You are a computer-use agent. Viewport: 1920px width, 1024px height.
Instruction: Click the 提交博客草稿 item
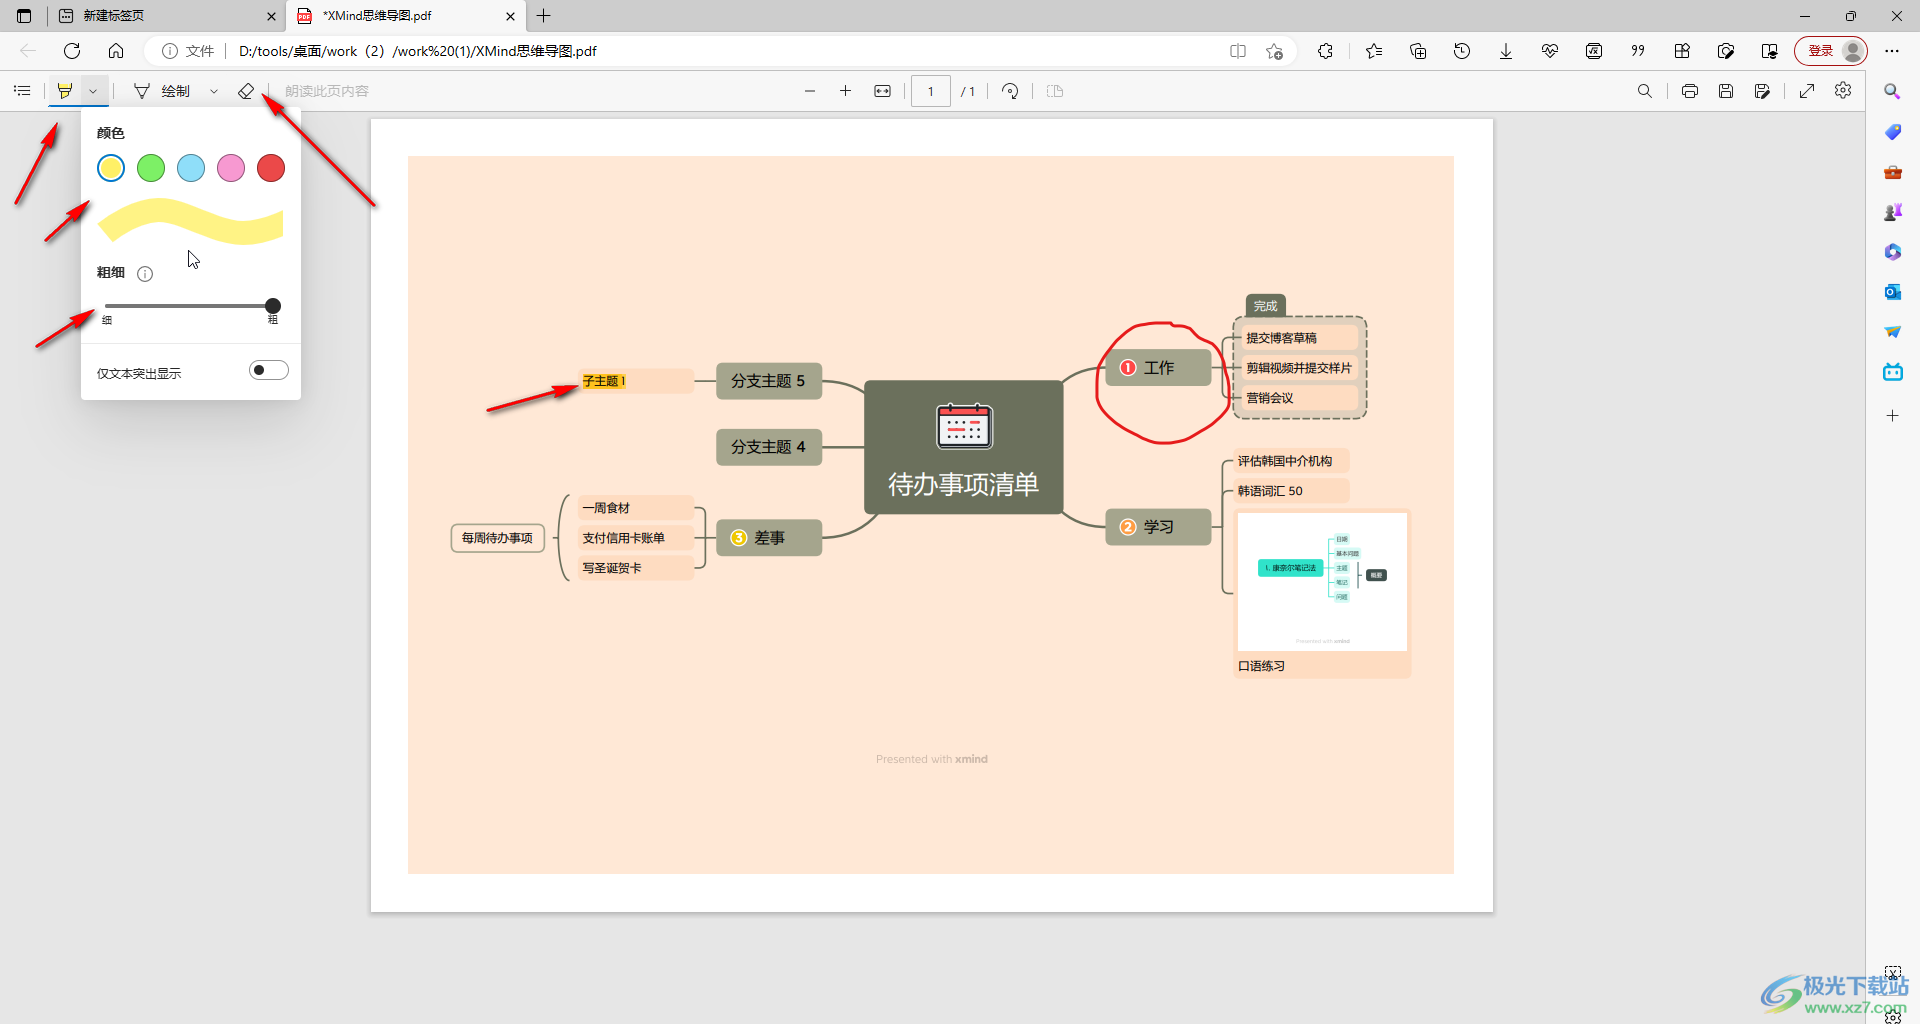click(x=1297, y=338)
